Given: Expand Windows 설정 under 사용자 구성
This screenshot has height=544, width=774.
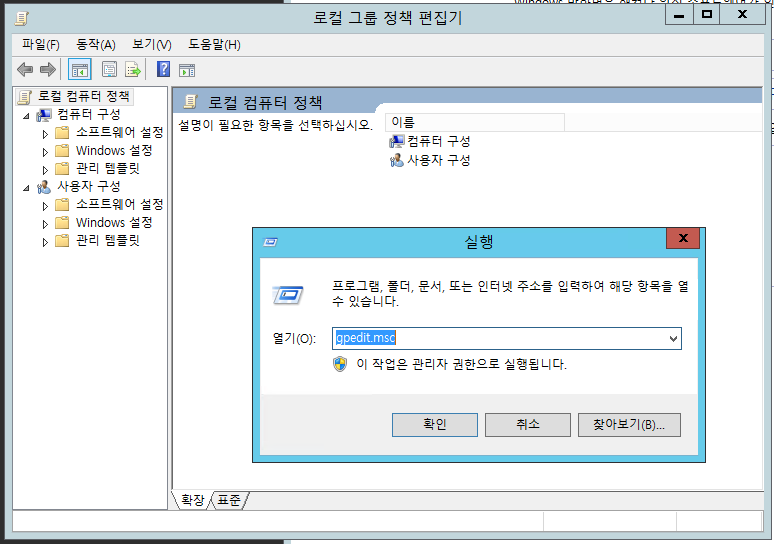Looking at the screenshot, I should coord(45,224).
